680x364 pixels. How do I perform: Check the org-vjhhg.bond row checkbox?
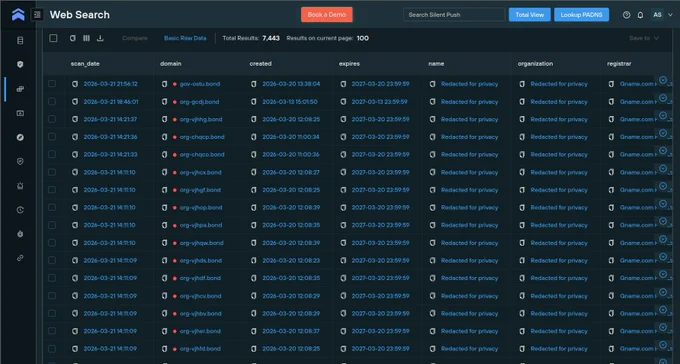pos(52,119)
